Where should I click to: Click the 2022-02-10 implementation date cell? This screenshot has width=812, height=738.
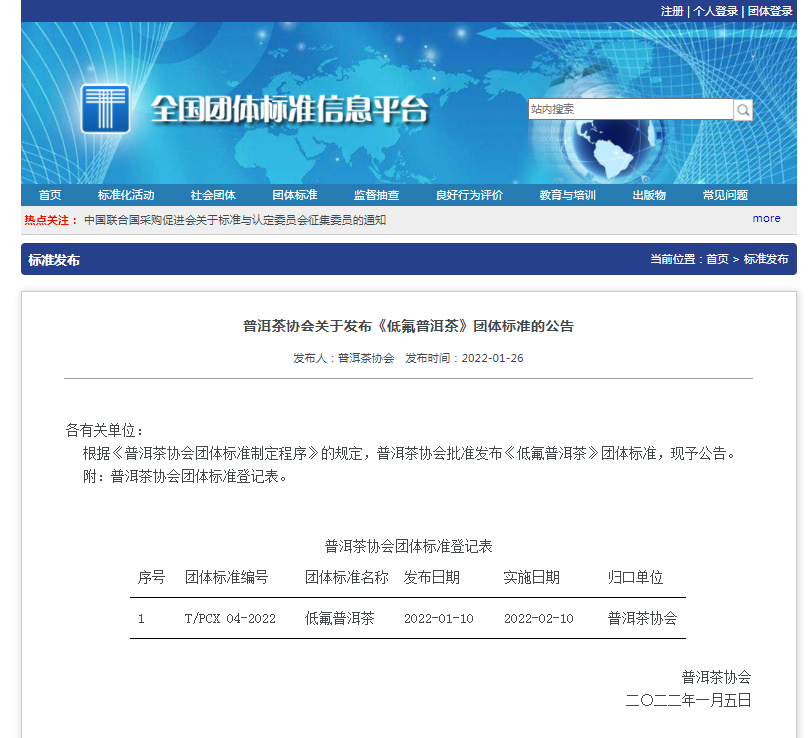(539, 618)
